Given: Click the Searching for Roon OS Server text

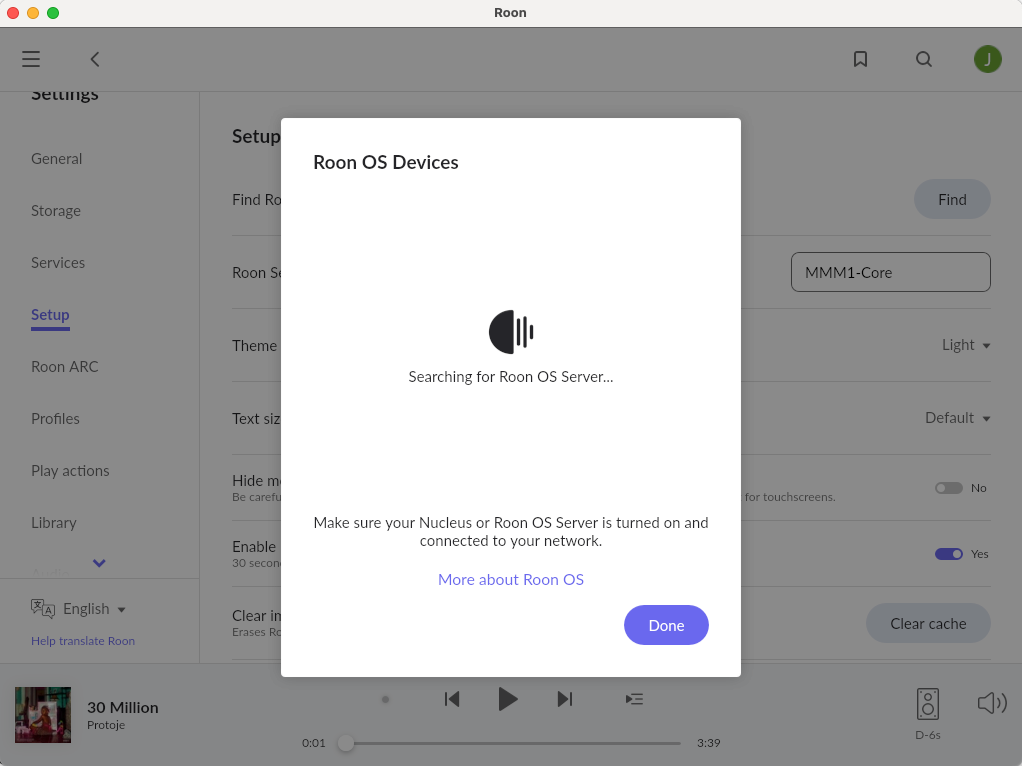Looking at the screenshot, I should point(511,377).
